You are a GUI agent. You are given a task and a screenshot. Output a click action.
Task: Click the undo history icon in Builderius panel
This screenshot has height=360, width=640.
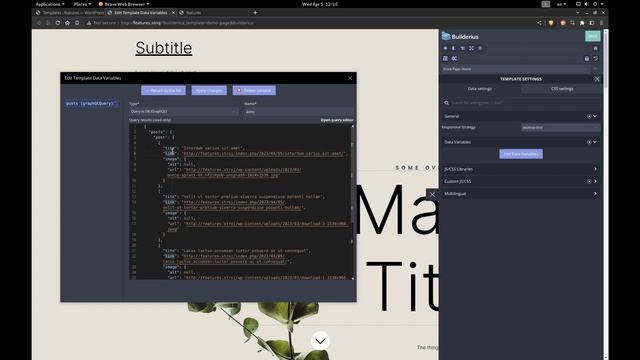point(596,58)
